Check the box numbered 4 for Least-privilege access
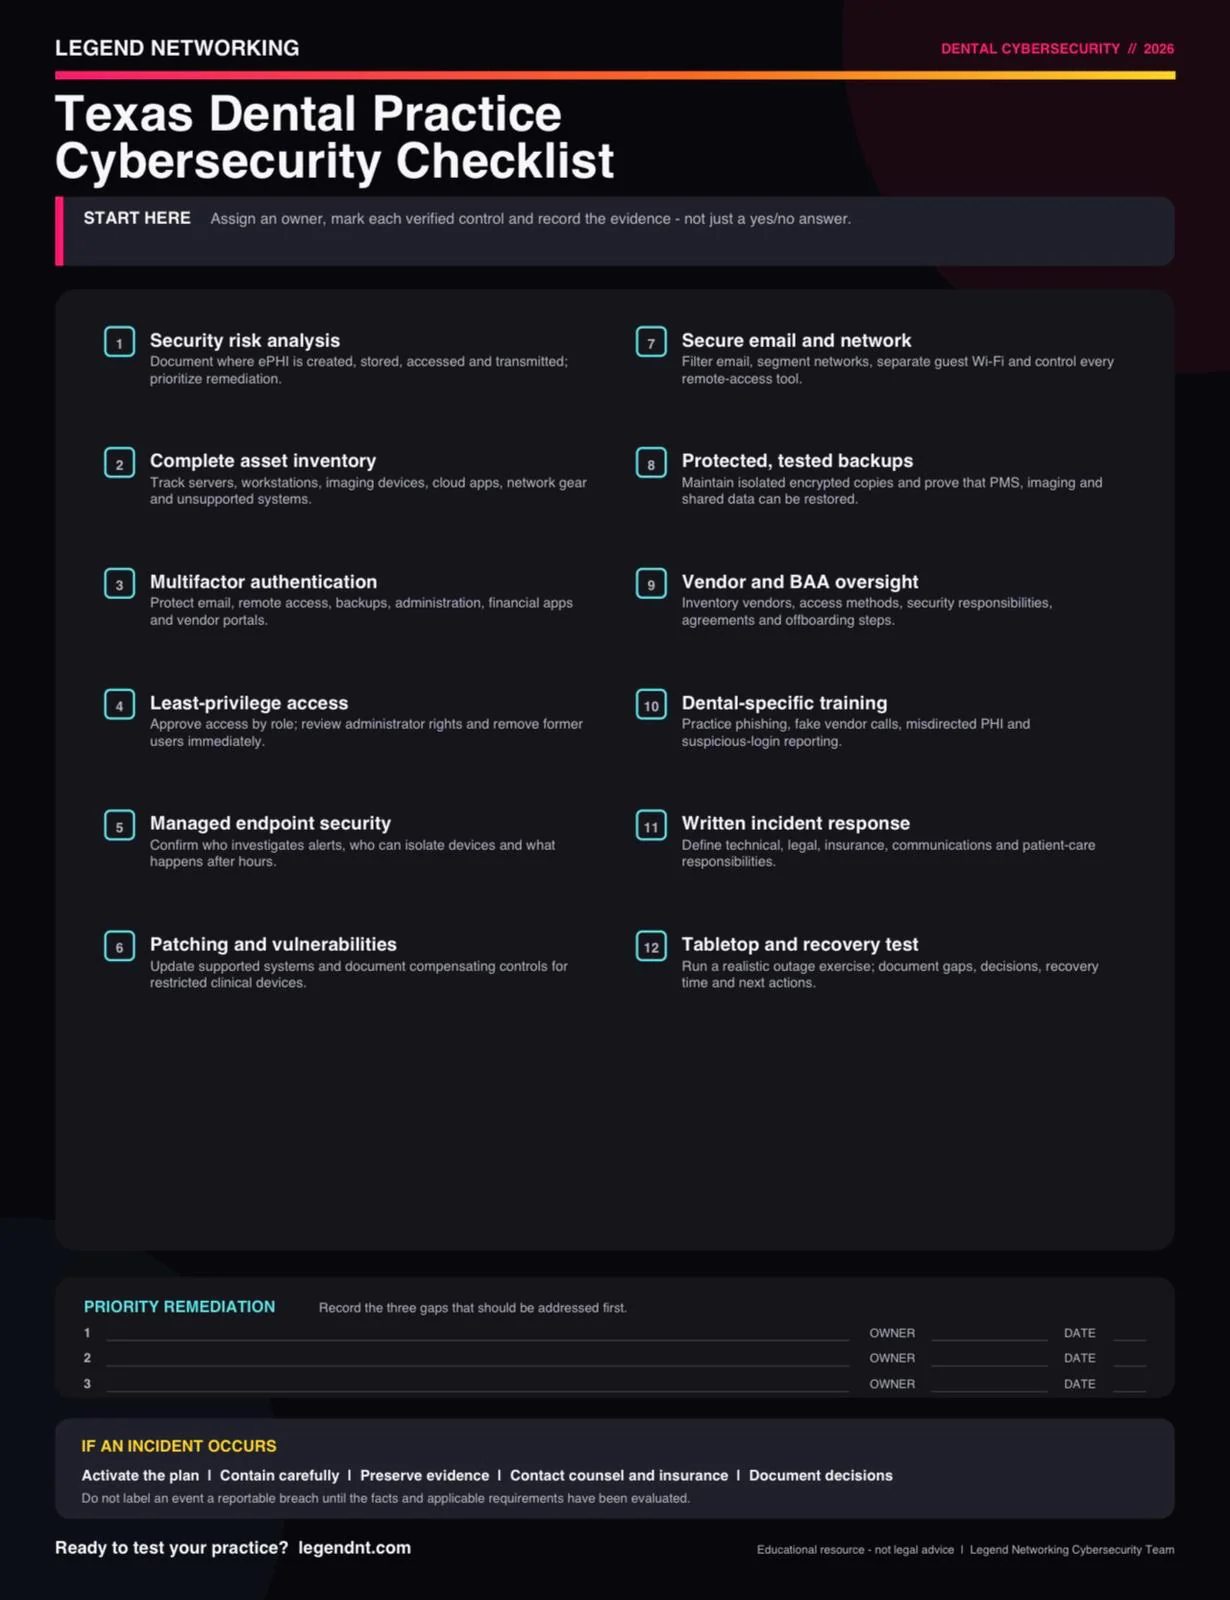This screenshot has height=1600, width=1230. (119, 705)
